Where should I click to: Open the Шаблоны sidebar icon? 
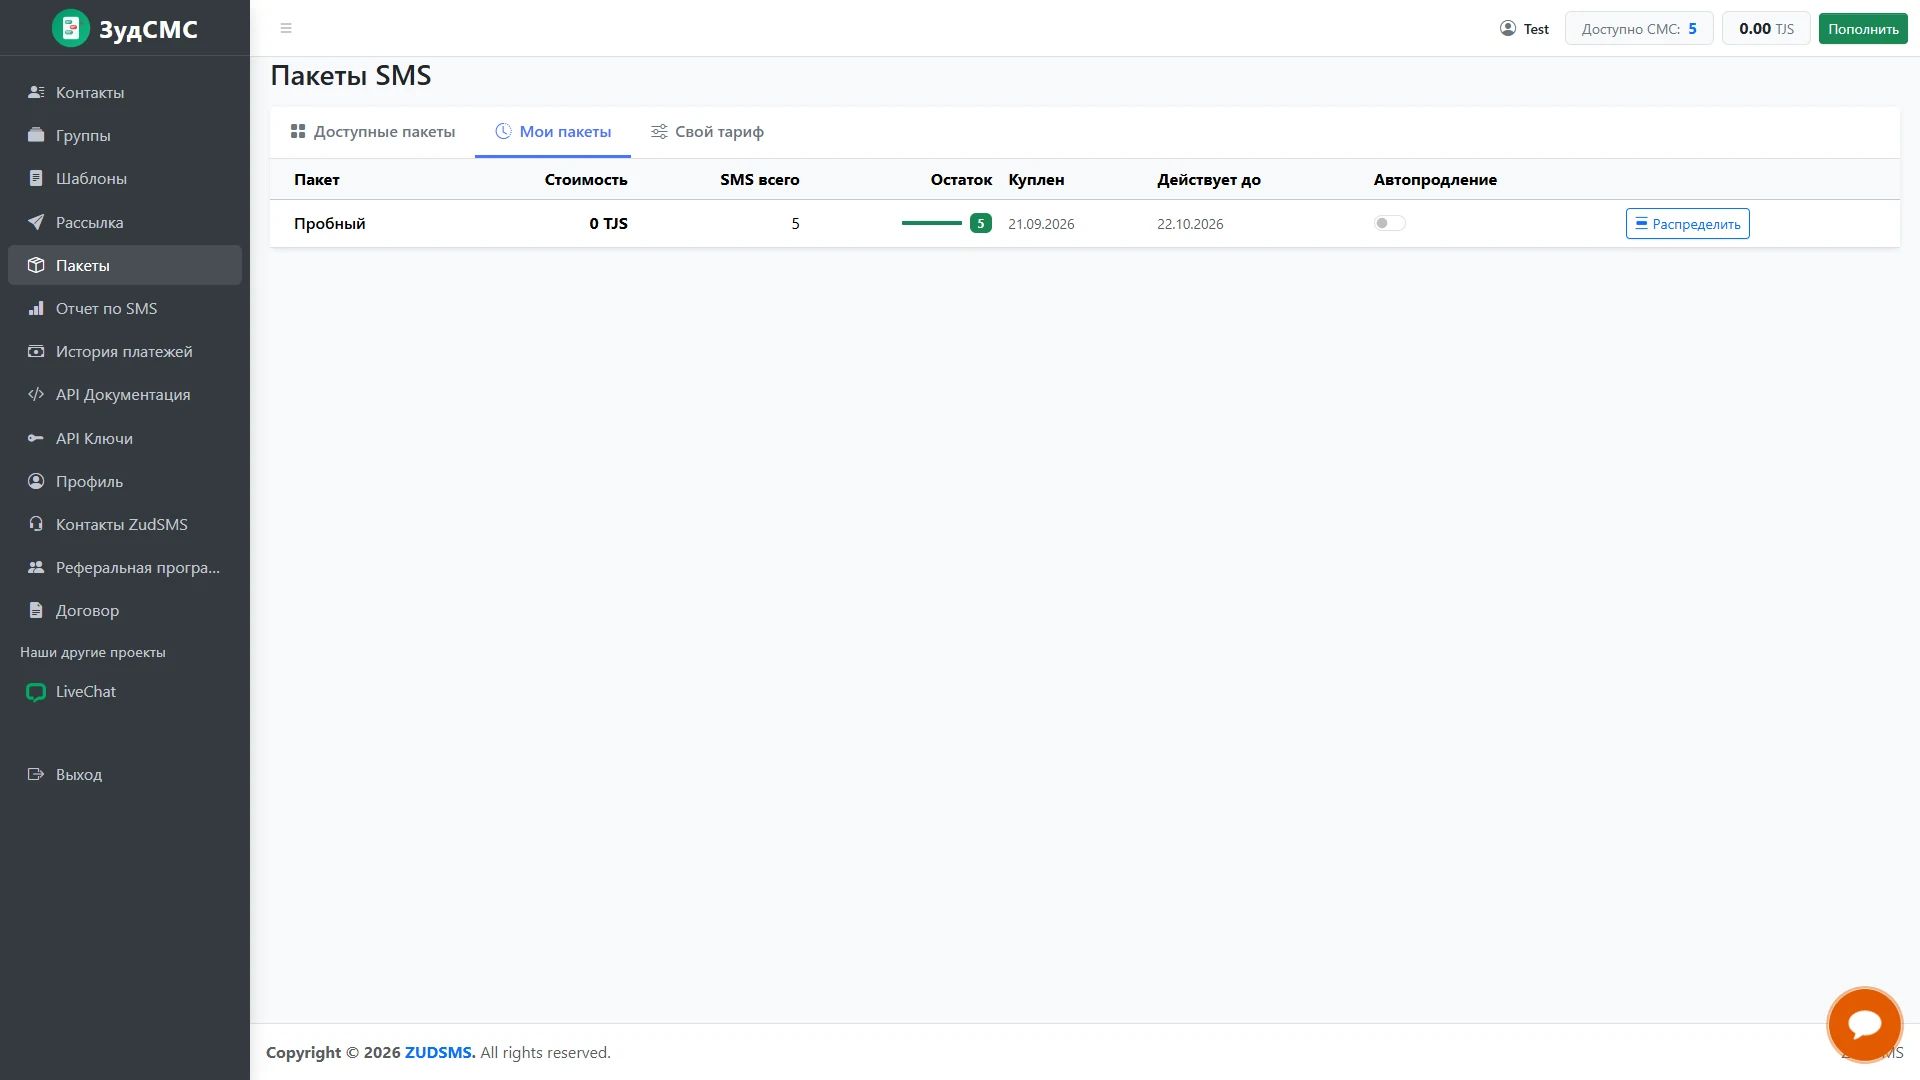[36, 178]
